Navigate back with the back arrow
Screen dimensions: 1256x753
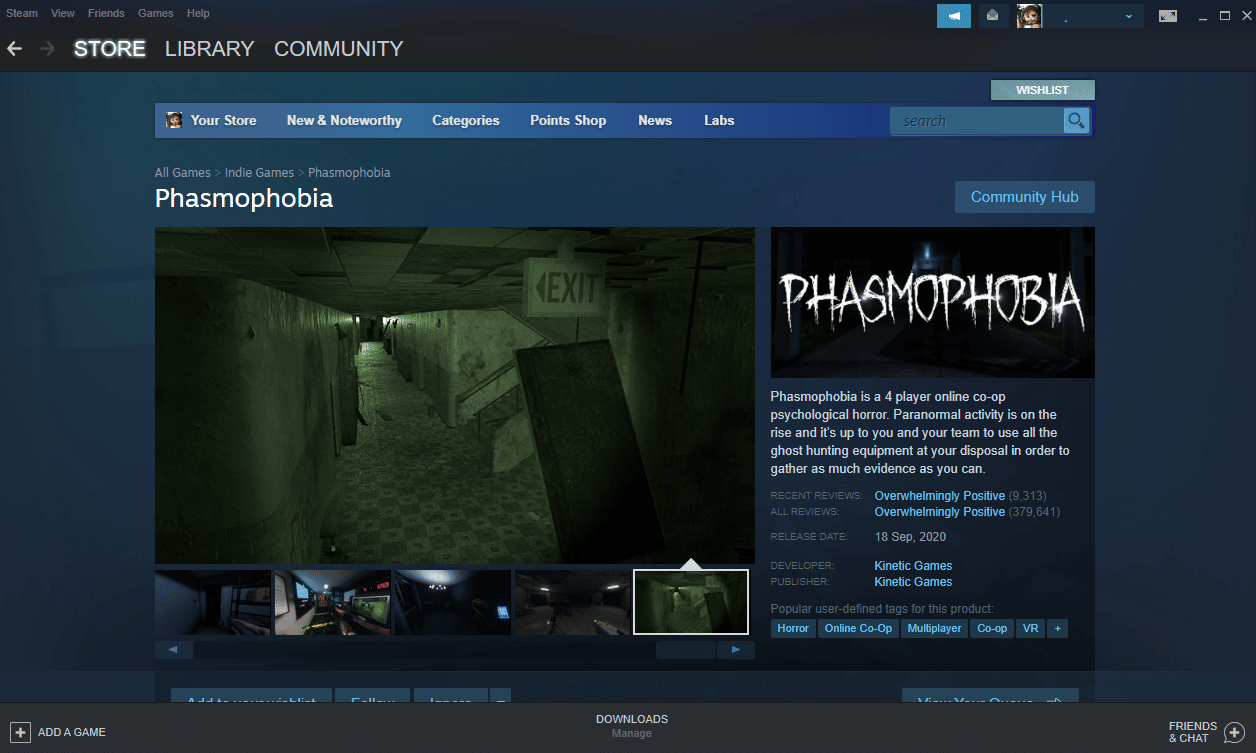[x=15, y=48]
